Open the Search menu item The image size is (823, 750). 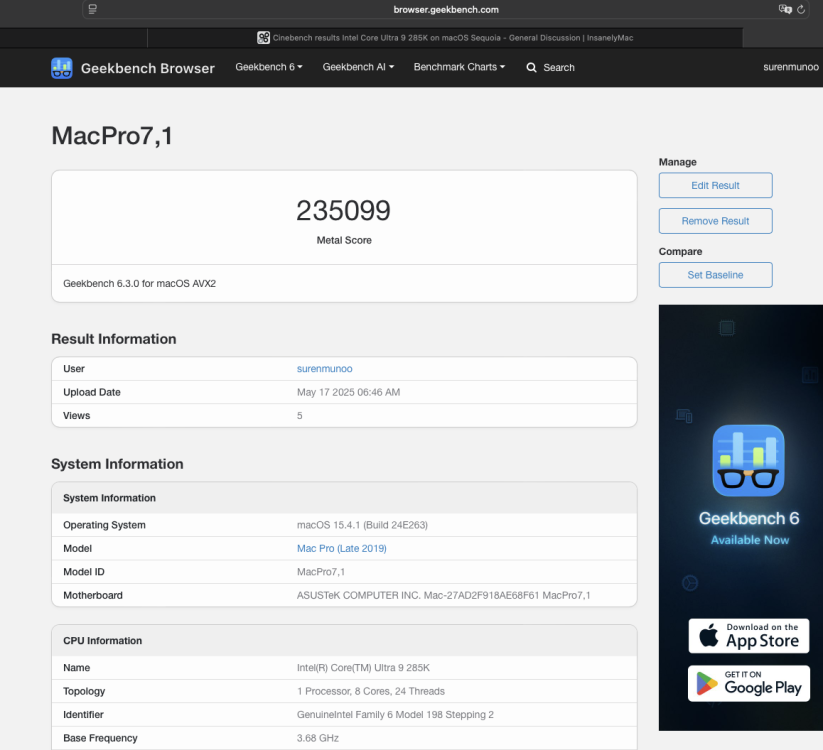pyautogui.click(x=551, y=68)
